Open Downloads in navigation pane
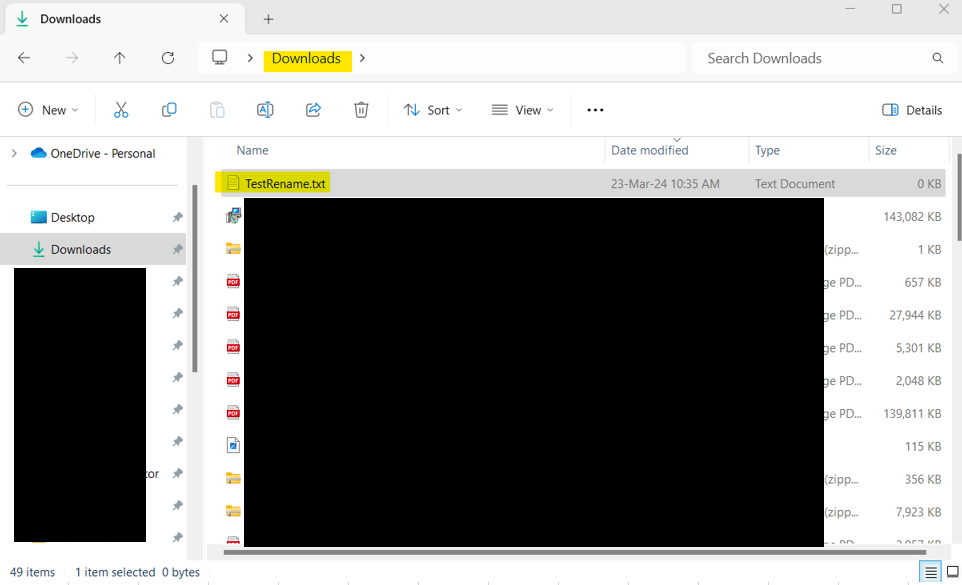This screenshot has height=585, width=962. click(81, 249)
